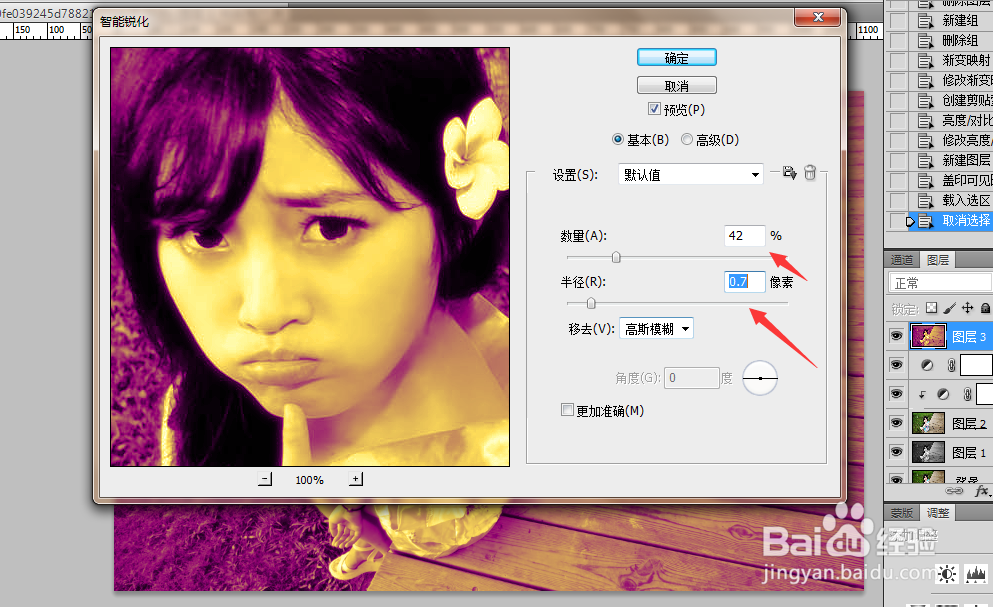The image size is (993, 607).
Task: Click the adjustment icon on the layer below 图层 3
Action: point(927,365)
